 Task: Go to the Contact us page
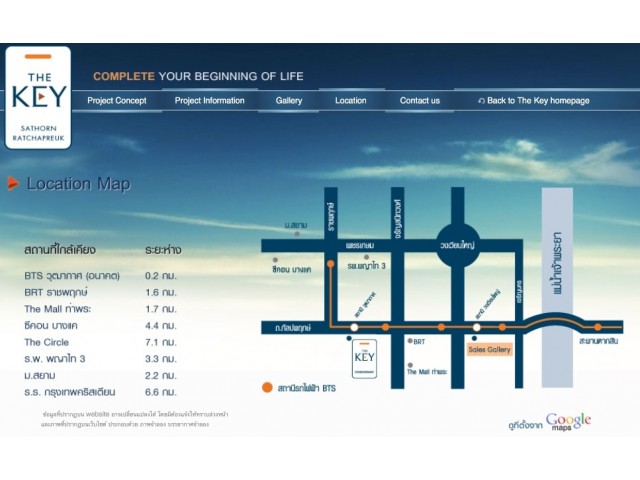point(420,101)
